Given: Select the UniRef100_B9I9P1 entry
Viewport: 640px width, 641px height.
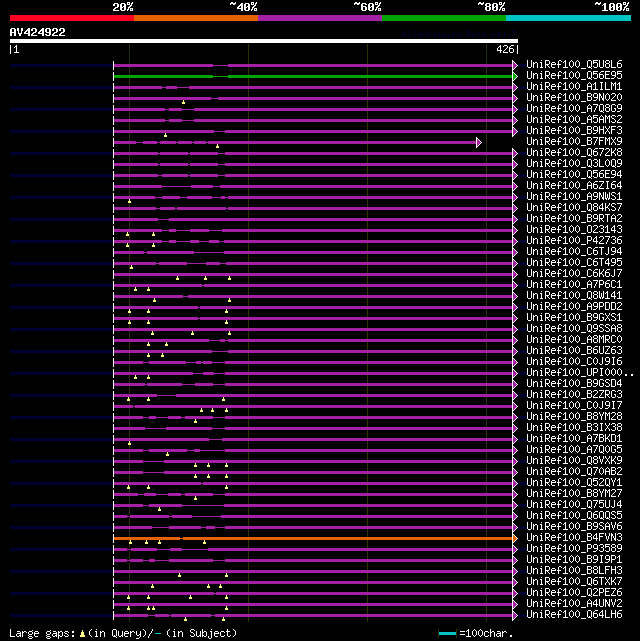Looking at the screenshot, I should [574, 560].
